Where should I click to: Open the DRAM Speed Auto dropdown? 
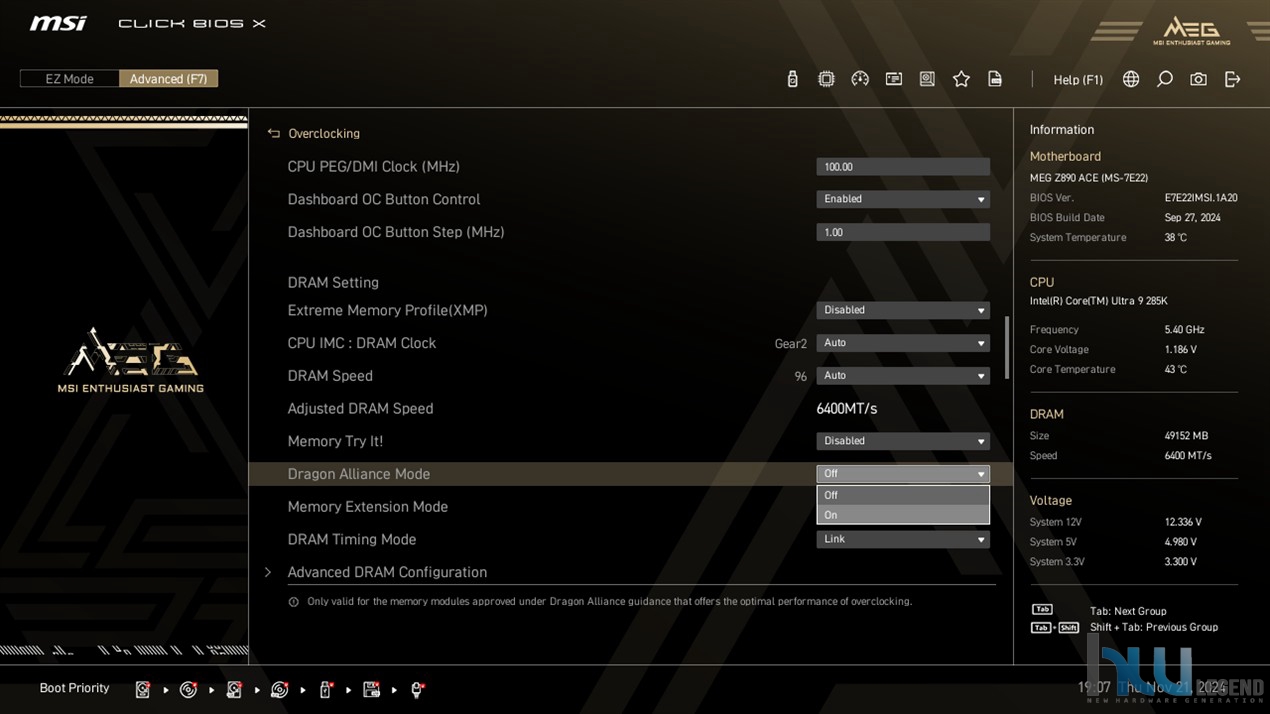click(903, 376)
